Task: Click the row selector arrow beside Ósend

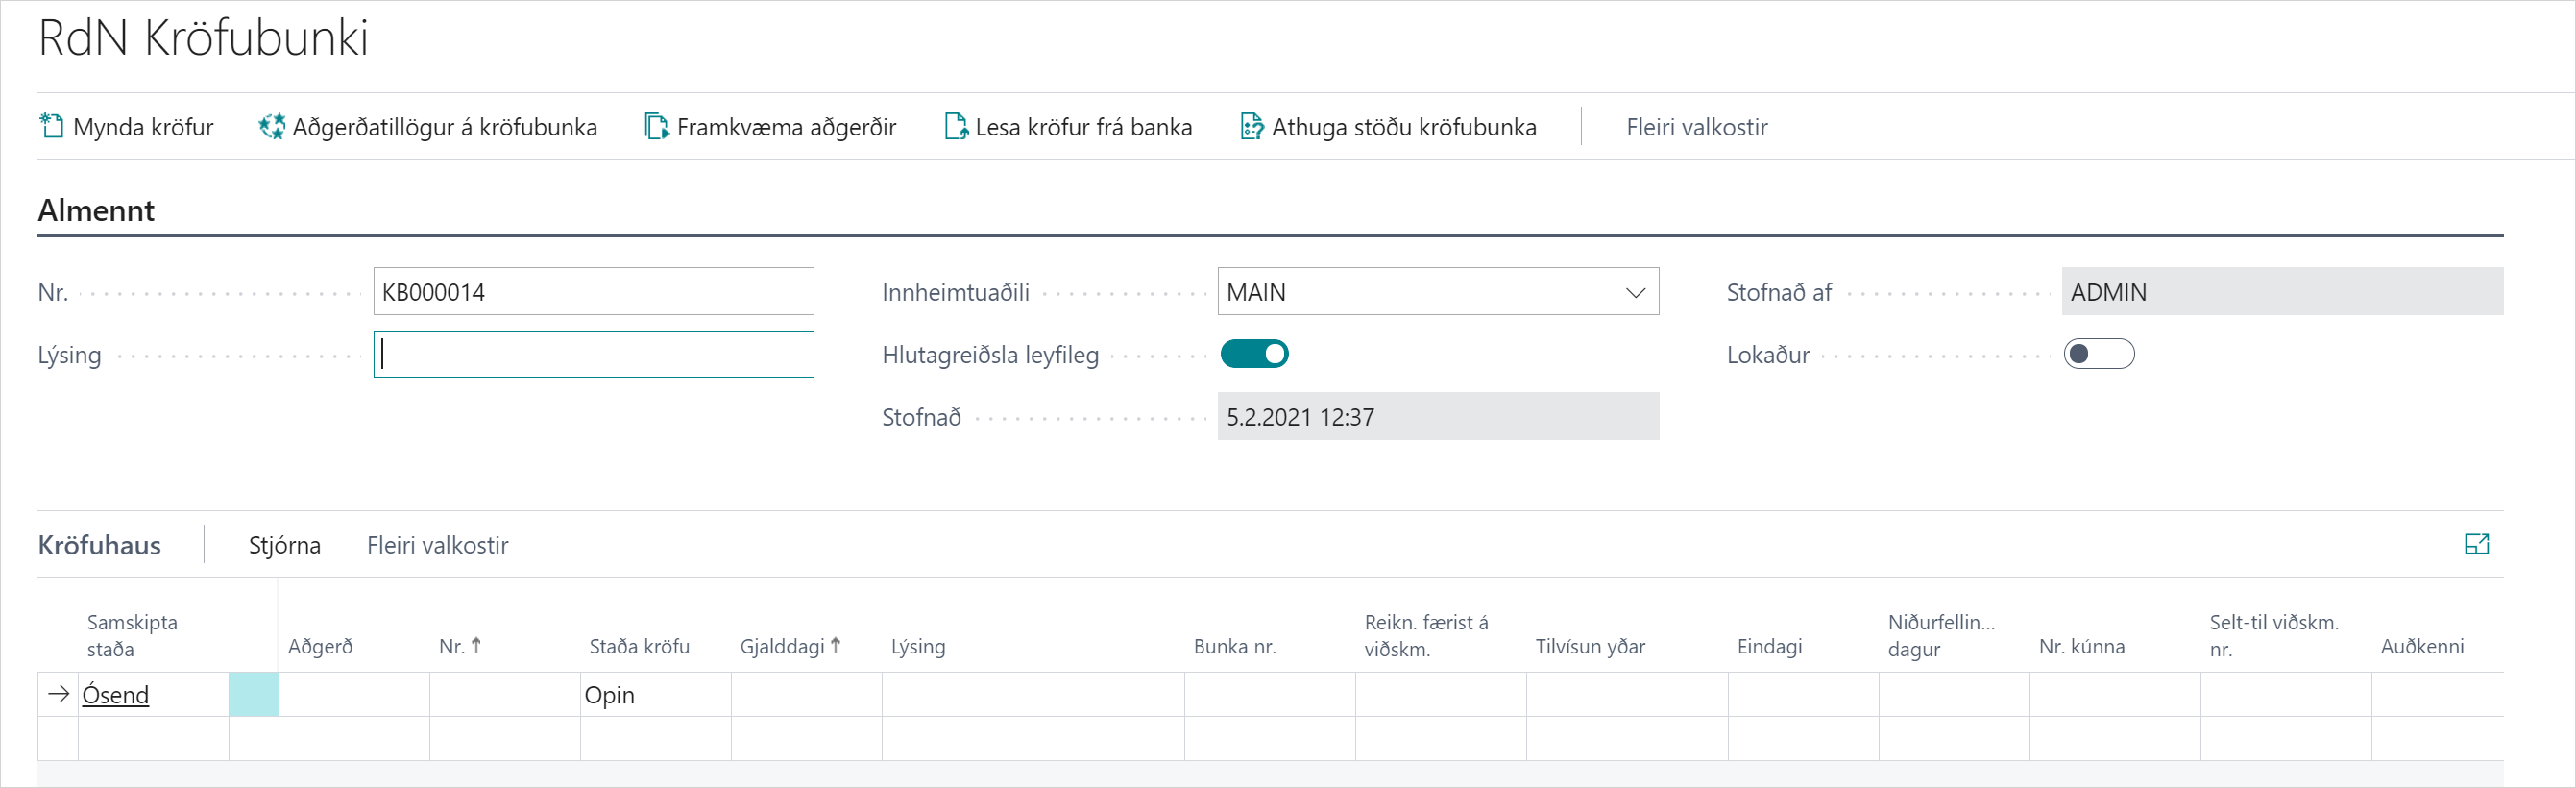Action: click(59, 694)
